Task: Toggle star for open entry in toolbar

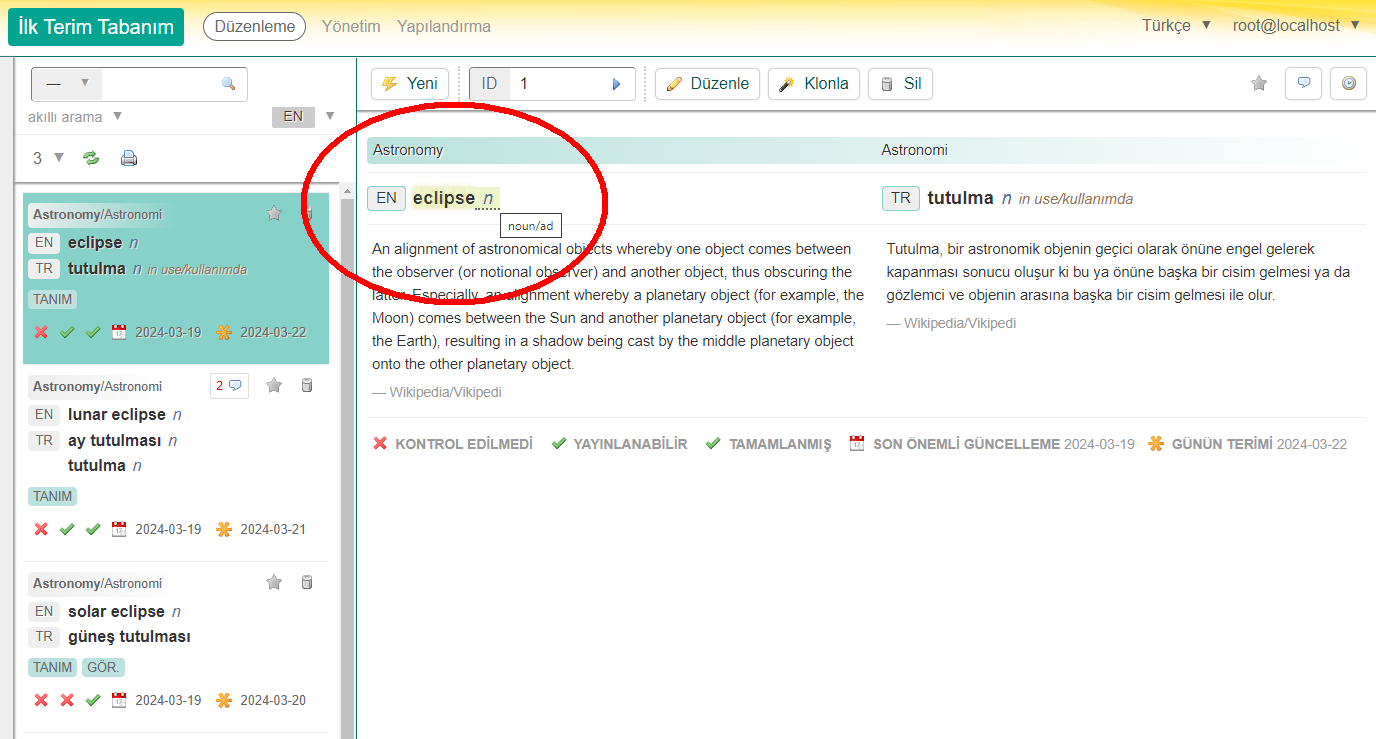Action: (x=1259, y=84)
